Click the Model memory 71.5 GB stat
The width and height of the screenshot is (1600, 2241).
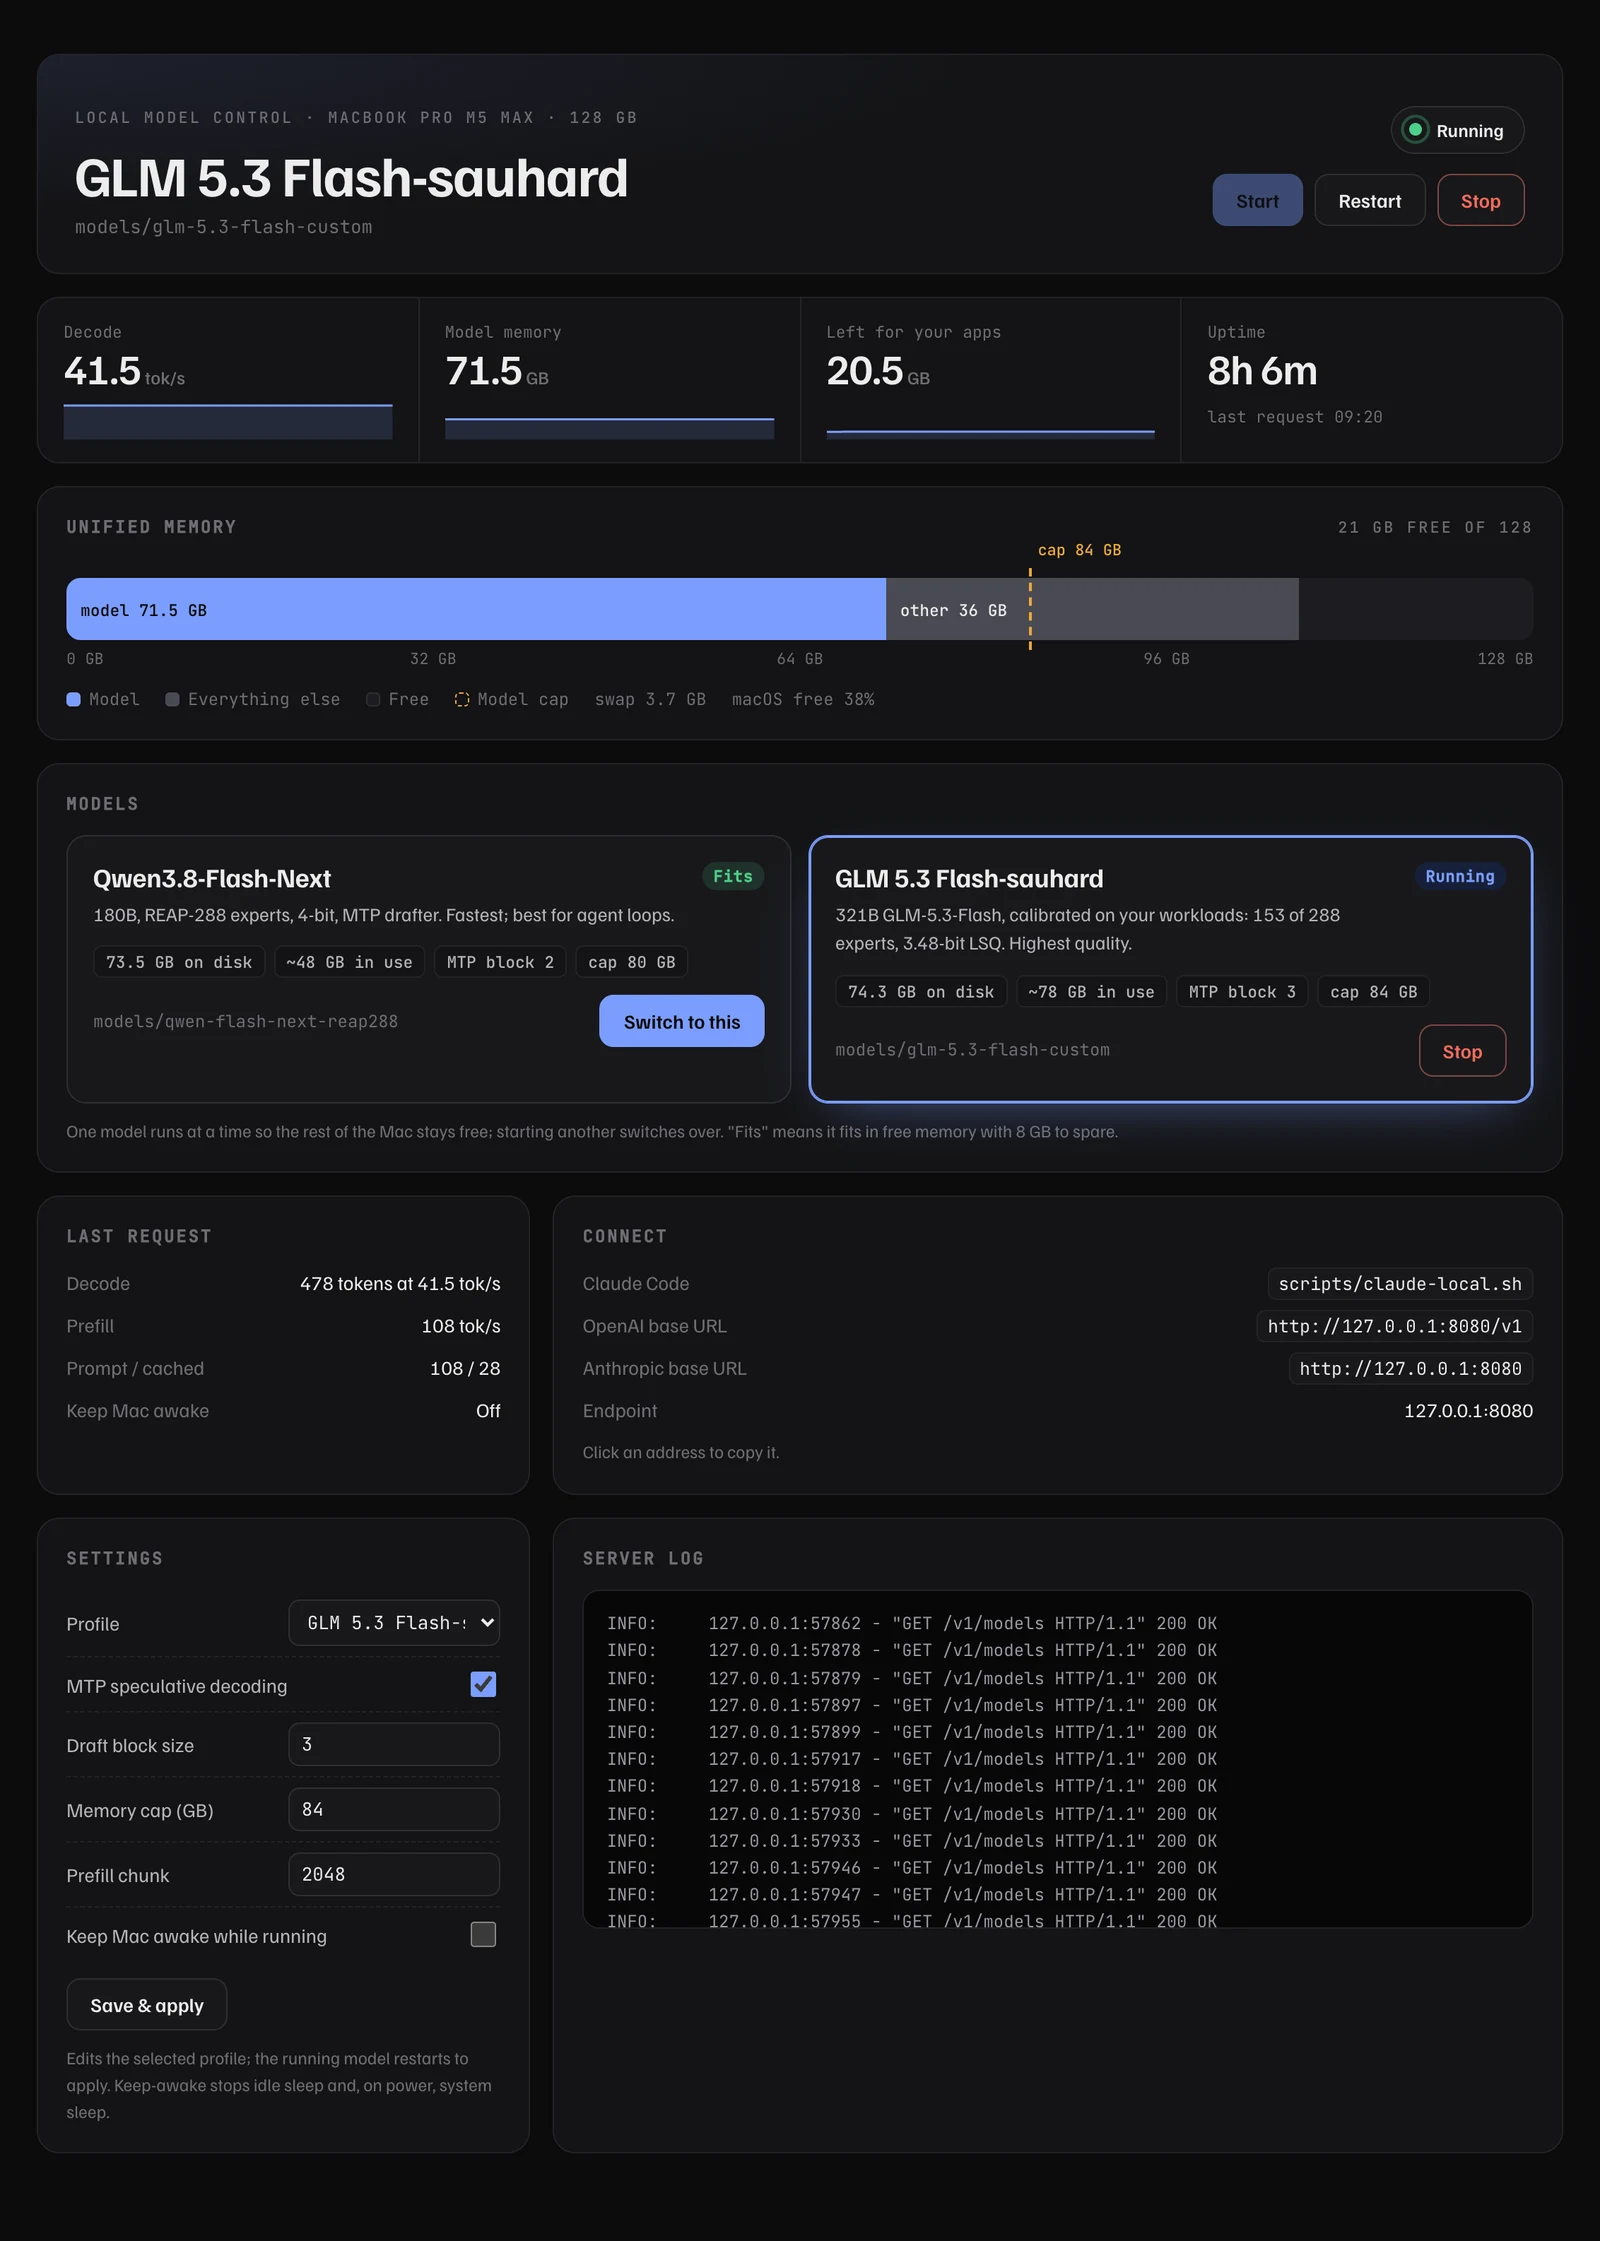[609, 380]
